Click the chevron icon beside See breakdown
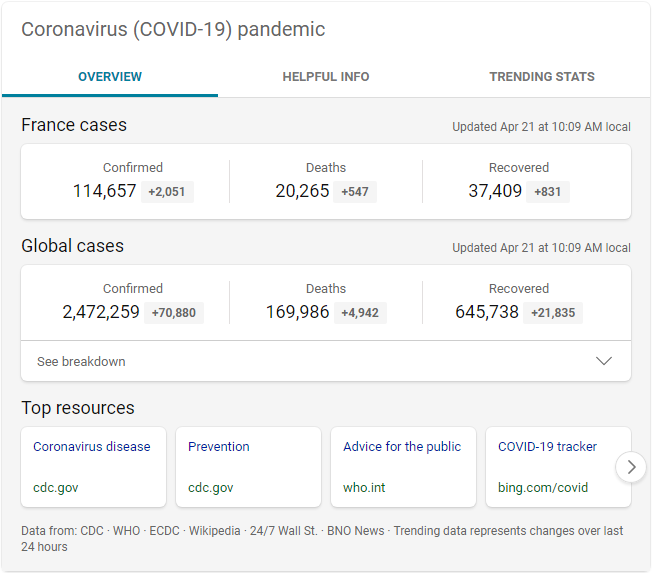 pyautogui.click(x=604, y=361)
